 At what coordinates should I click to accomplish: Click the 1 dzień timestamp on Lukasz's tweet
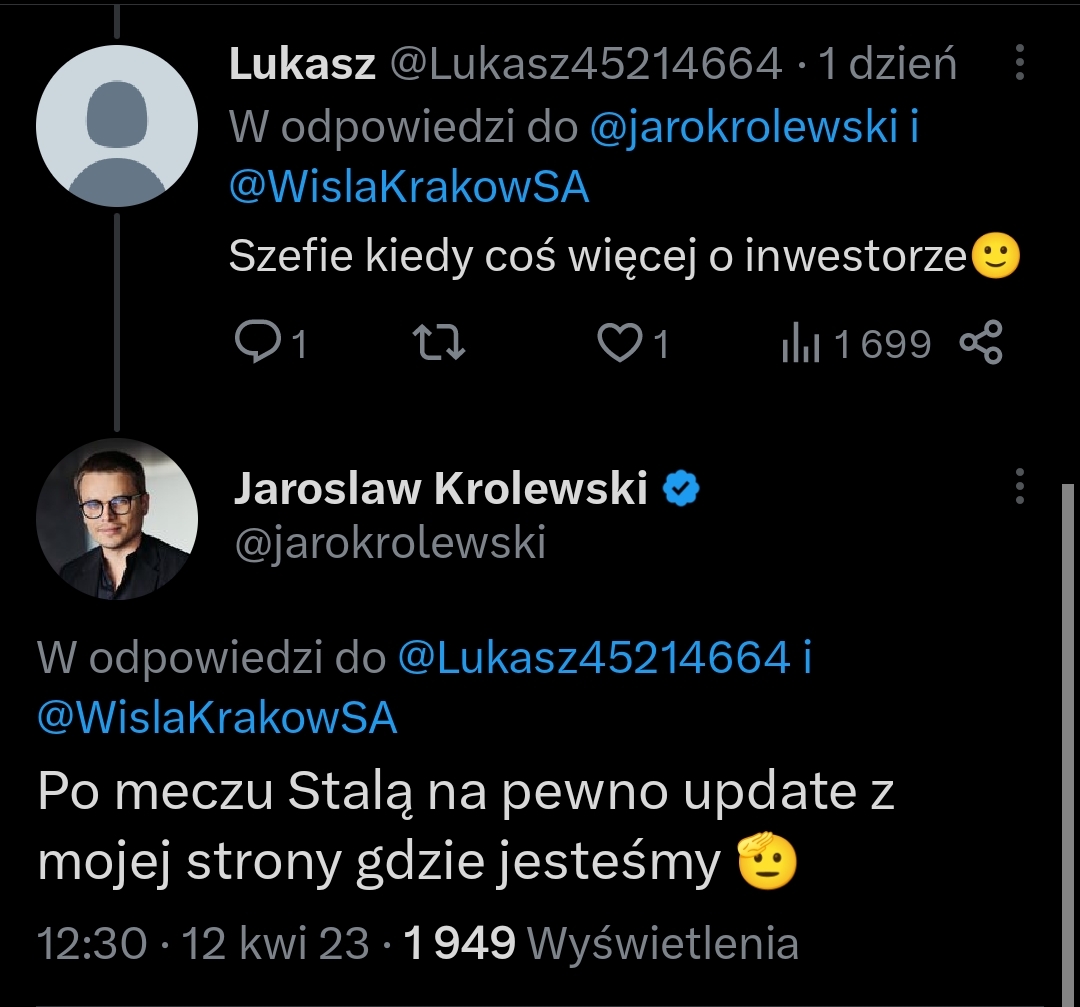point(887,65)
